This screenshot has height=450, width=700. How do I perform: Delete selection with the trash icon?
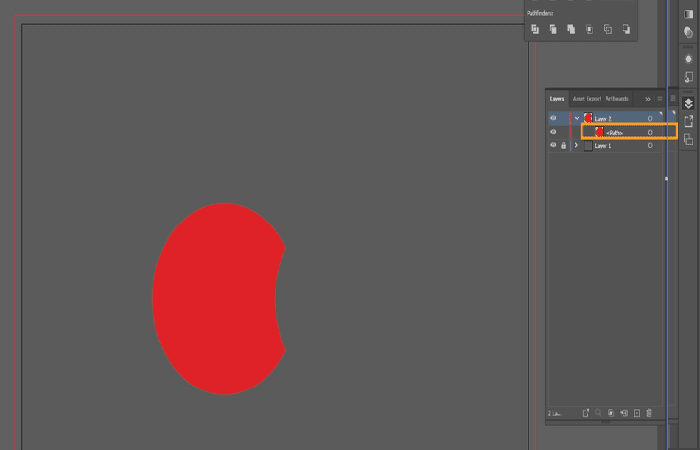point(649,413)
